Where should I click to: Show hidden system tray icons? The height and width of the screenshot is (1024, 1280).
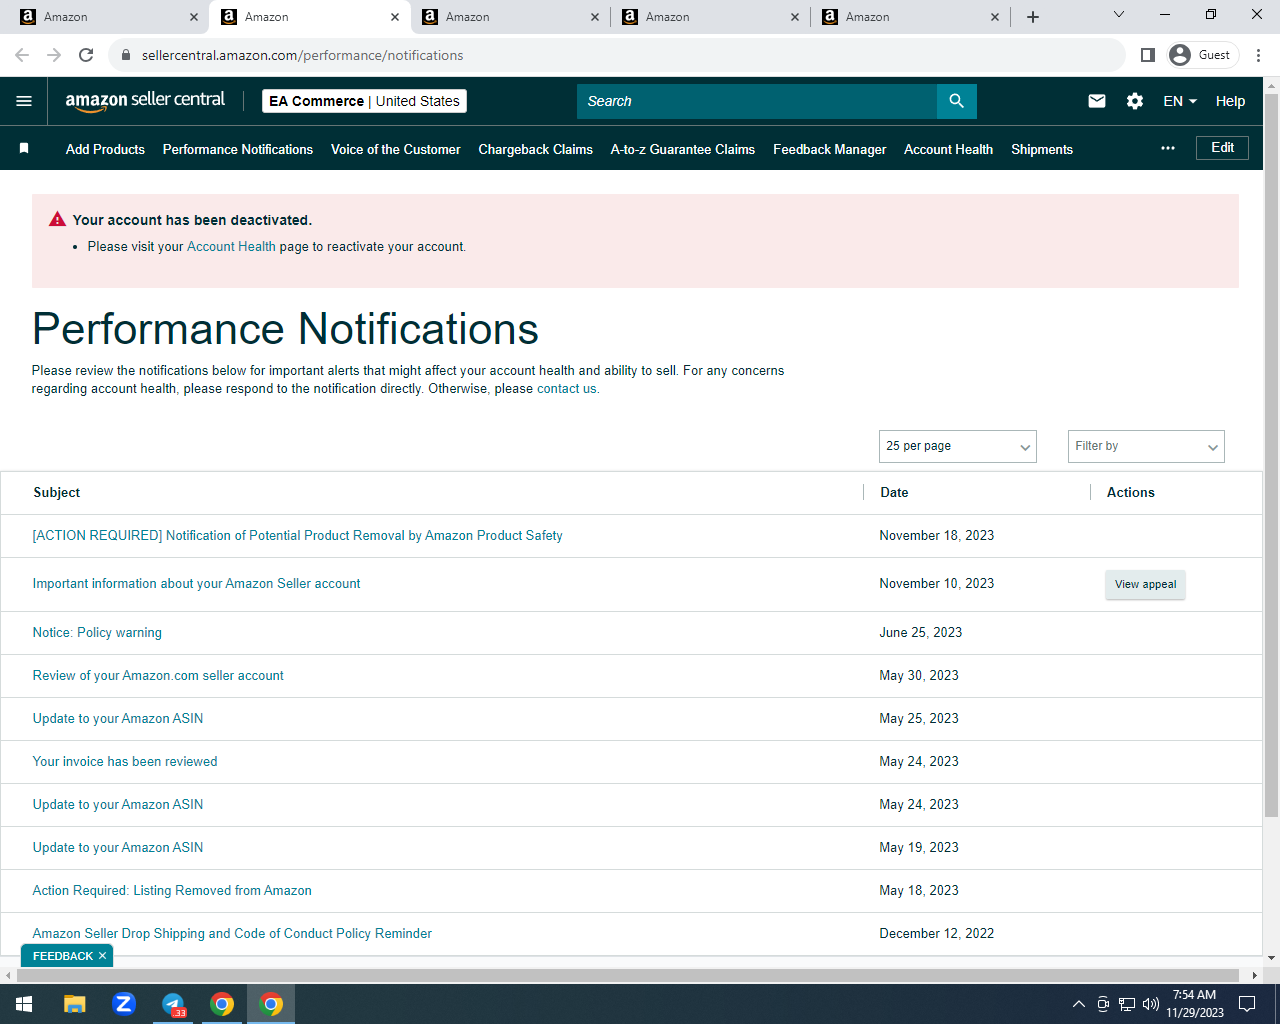1078,1004
